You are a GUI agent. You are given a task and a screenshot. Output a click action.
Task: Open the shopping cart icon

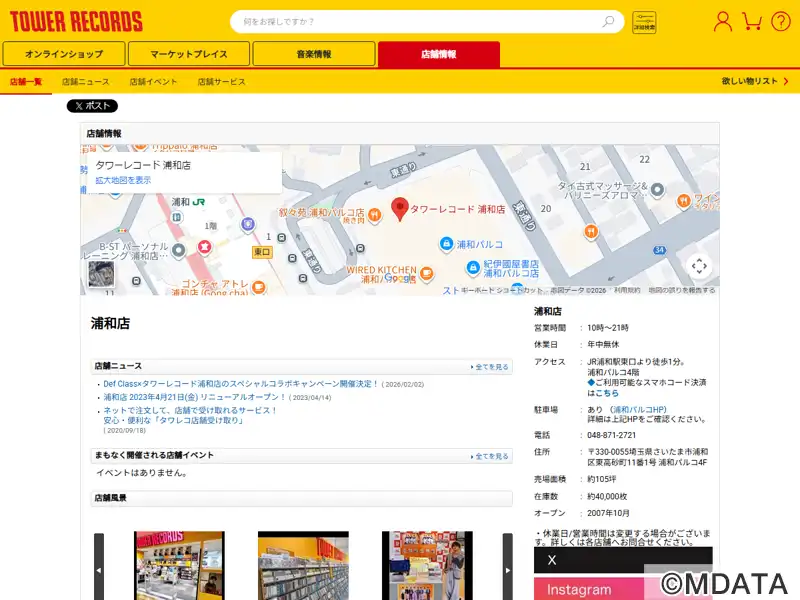pyautogui.click(x=752, y=21)
